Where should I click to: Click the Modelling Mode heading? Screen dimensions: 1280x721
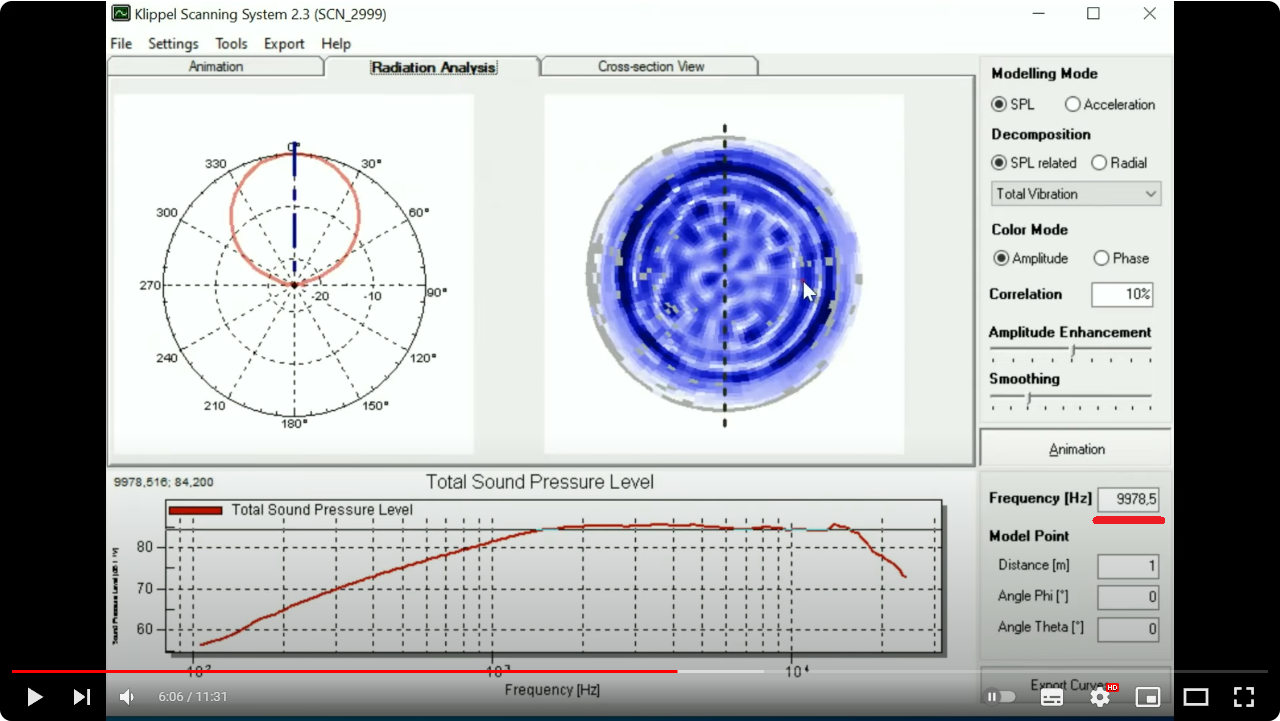point(1044,74)
